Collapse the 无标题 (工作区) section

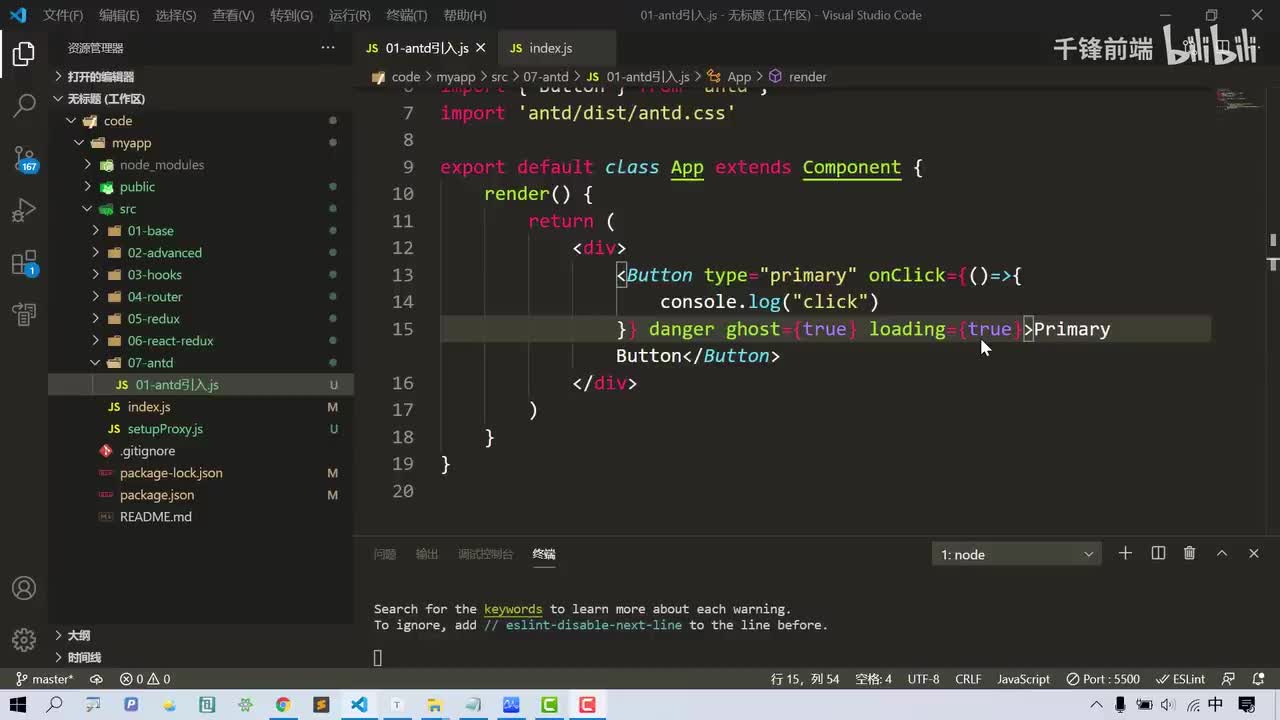pos(201,98)
